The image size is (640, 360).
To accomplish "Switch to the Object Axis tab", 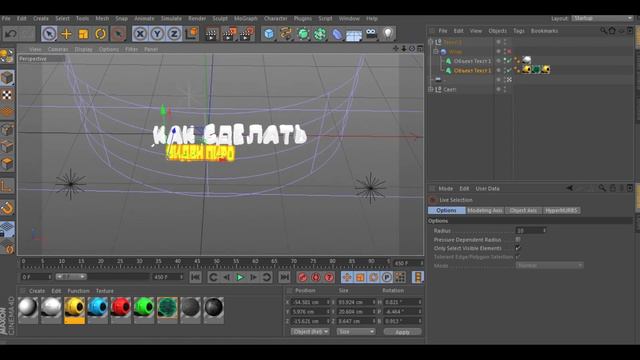I will pos(523,211).
